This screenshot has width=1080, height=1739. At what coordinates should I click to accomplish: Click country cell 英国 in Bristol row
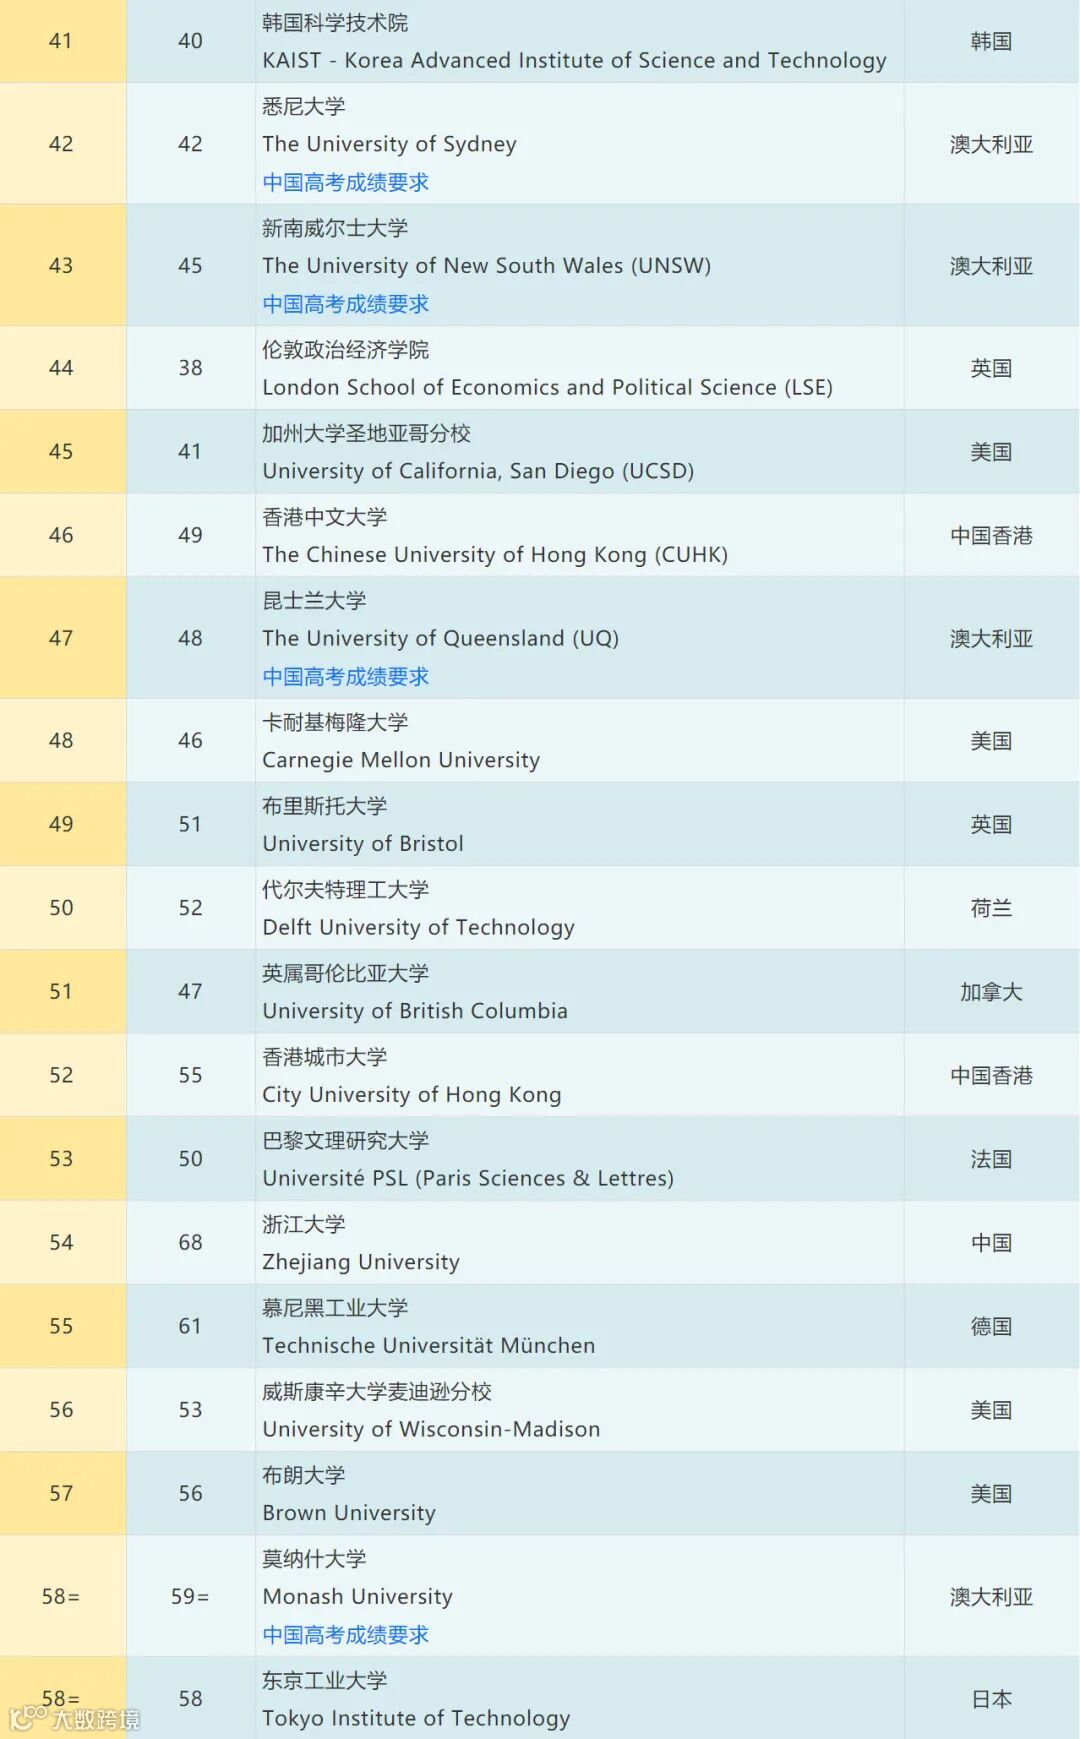coord(991,825)
